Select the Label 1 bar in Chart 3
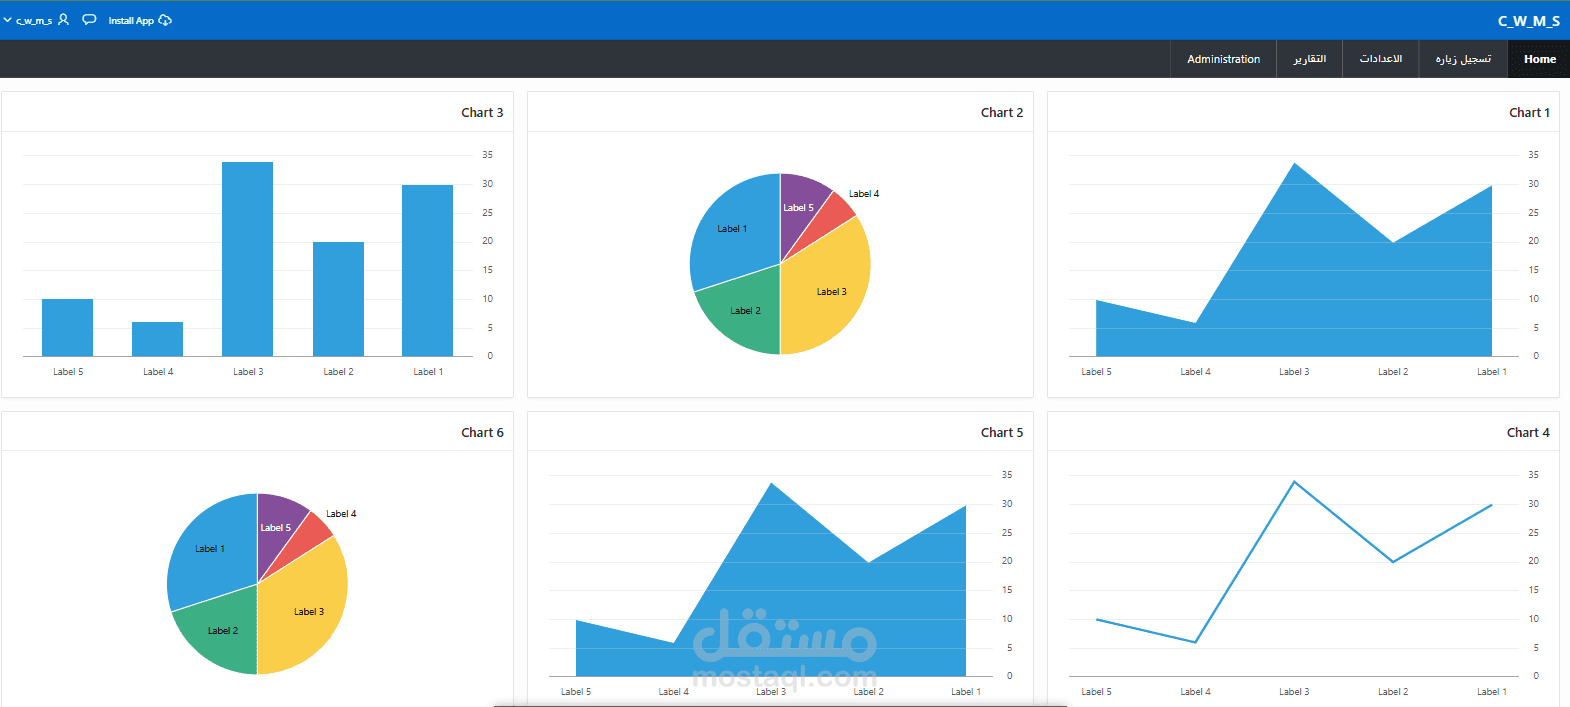The height and width of the screenshot is (707, 1570). click(427, 270)
